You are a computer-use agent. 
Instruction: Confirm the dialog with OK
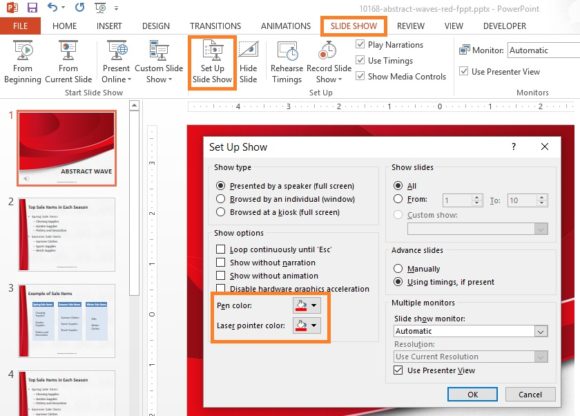(x=472, y=395)
